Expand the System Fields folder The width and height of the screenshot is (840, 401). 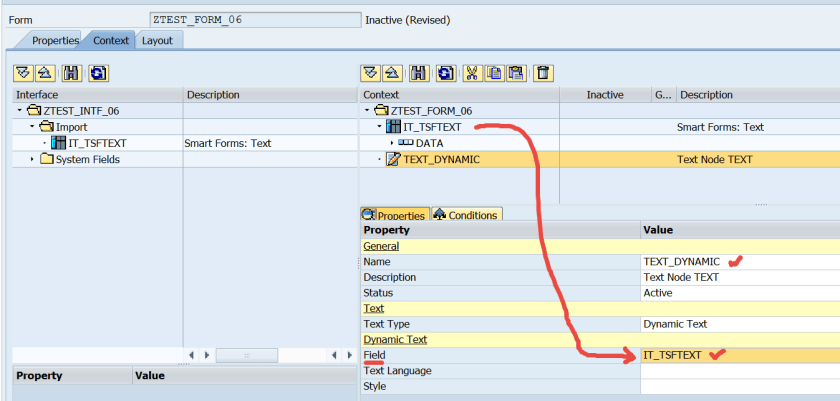(x=31, y=160)
